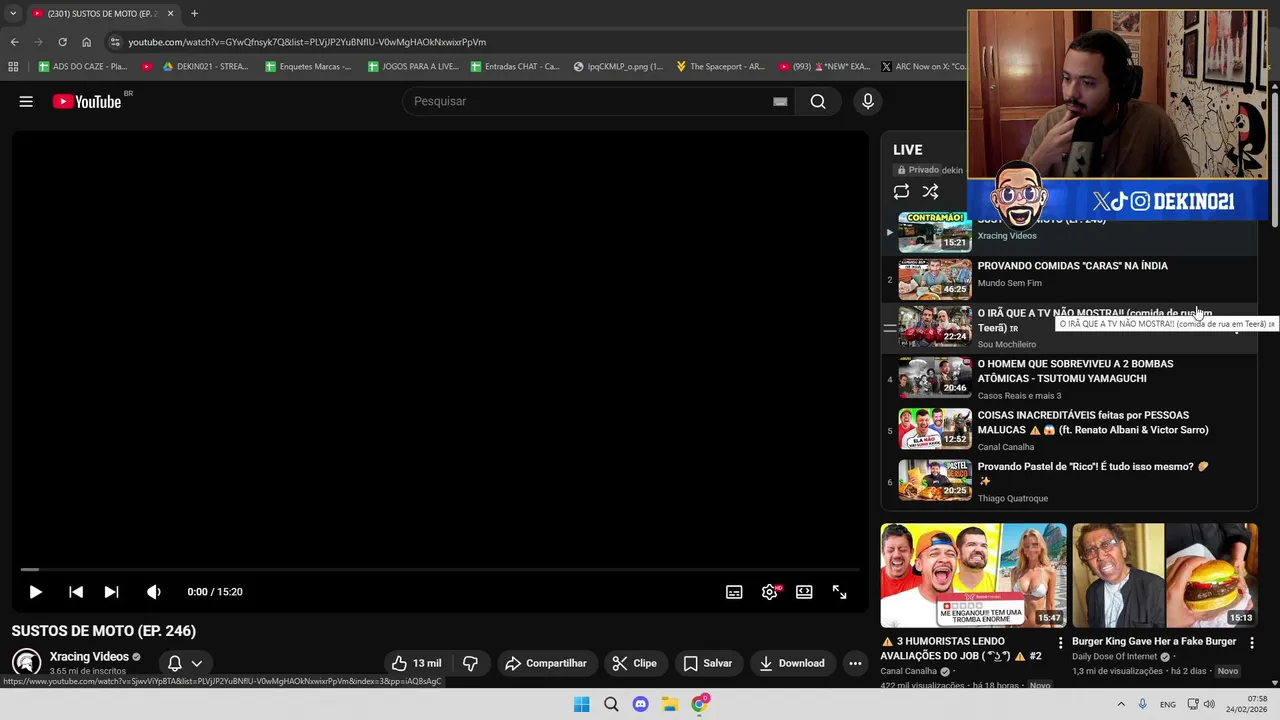Open O HOMEM QUE SOBREVIVEU A 2 BOMBAS video
Image resolution: width=1280 pixels, height=720 pixels.
pos(1075,371)
